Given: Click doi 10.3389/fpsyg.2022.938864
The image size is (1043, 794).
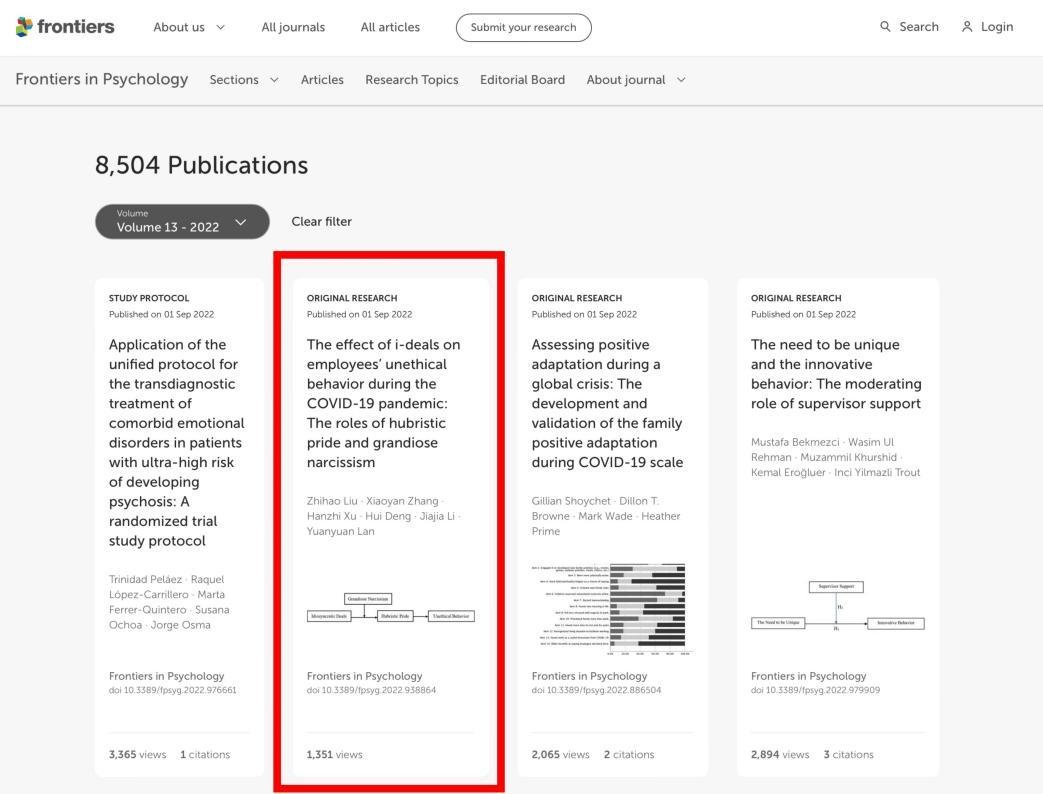Looking at the screenshot, I should click(x=371, y=690).
